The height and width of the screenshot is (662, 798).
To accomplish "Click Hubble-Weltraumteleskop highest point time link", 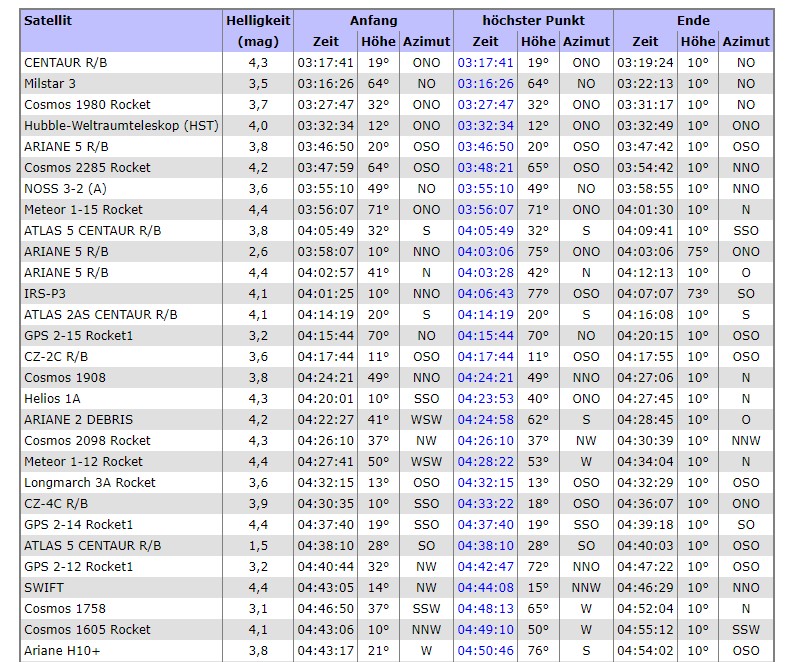I will point(485,126).
